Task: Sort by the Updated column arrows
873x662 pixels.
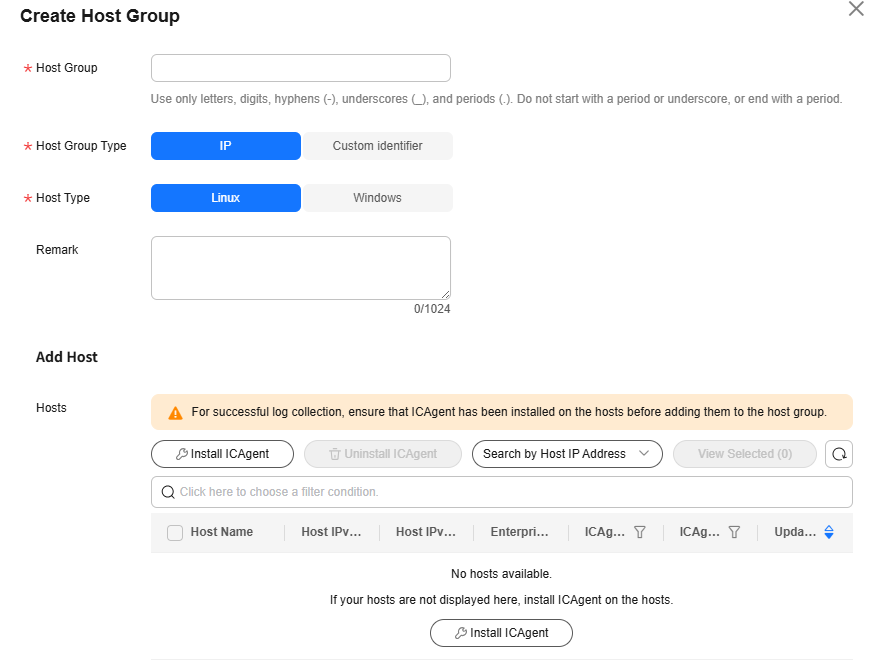Action: (x=829, y=532)
